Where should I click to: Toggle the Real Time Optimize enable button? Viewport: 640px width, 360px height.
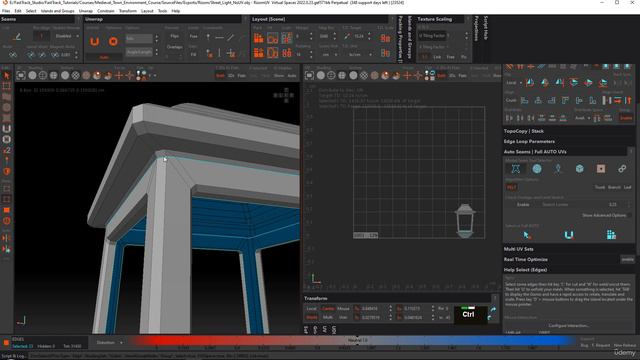click(x=627, y=259)
